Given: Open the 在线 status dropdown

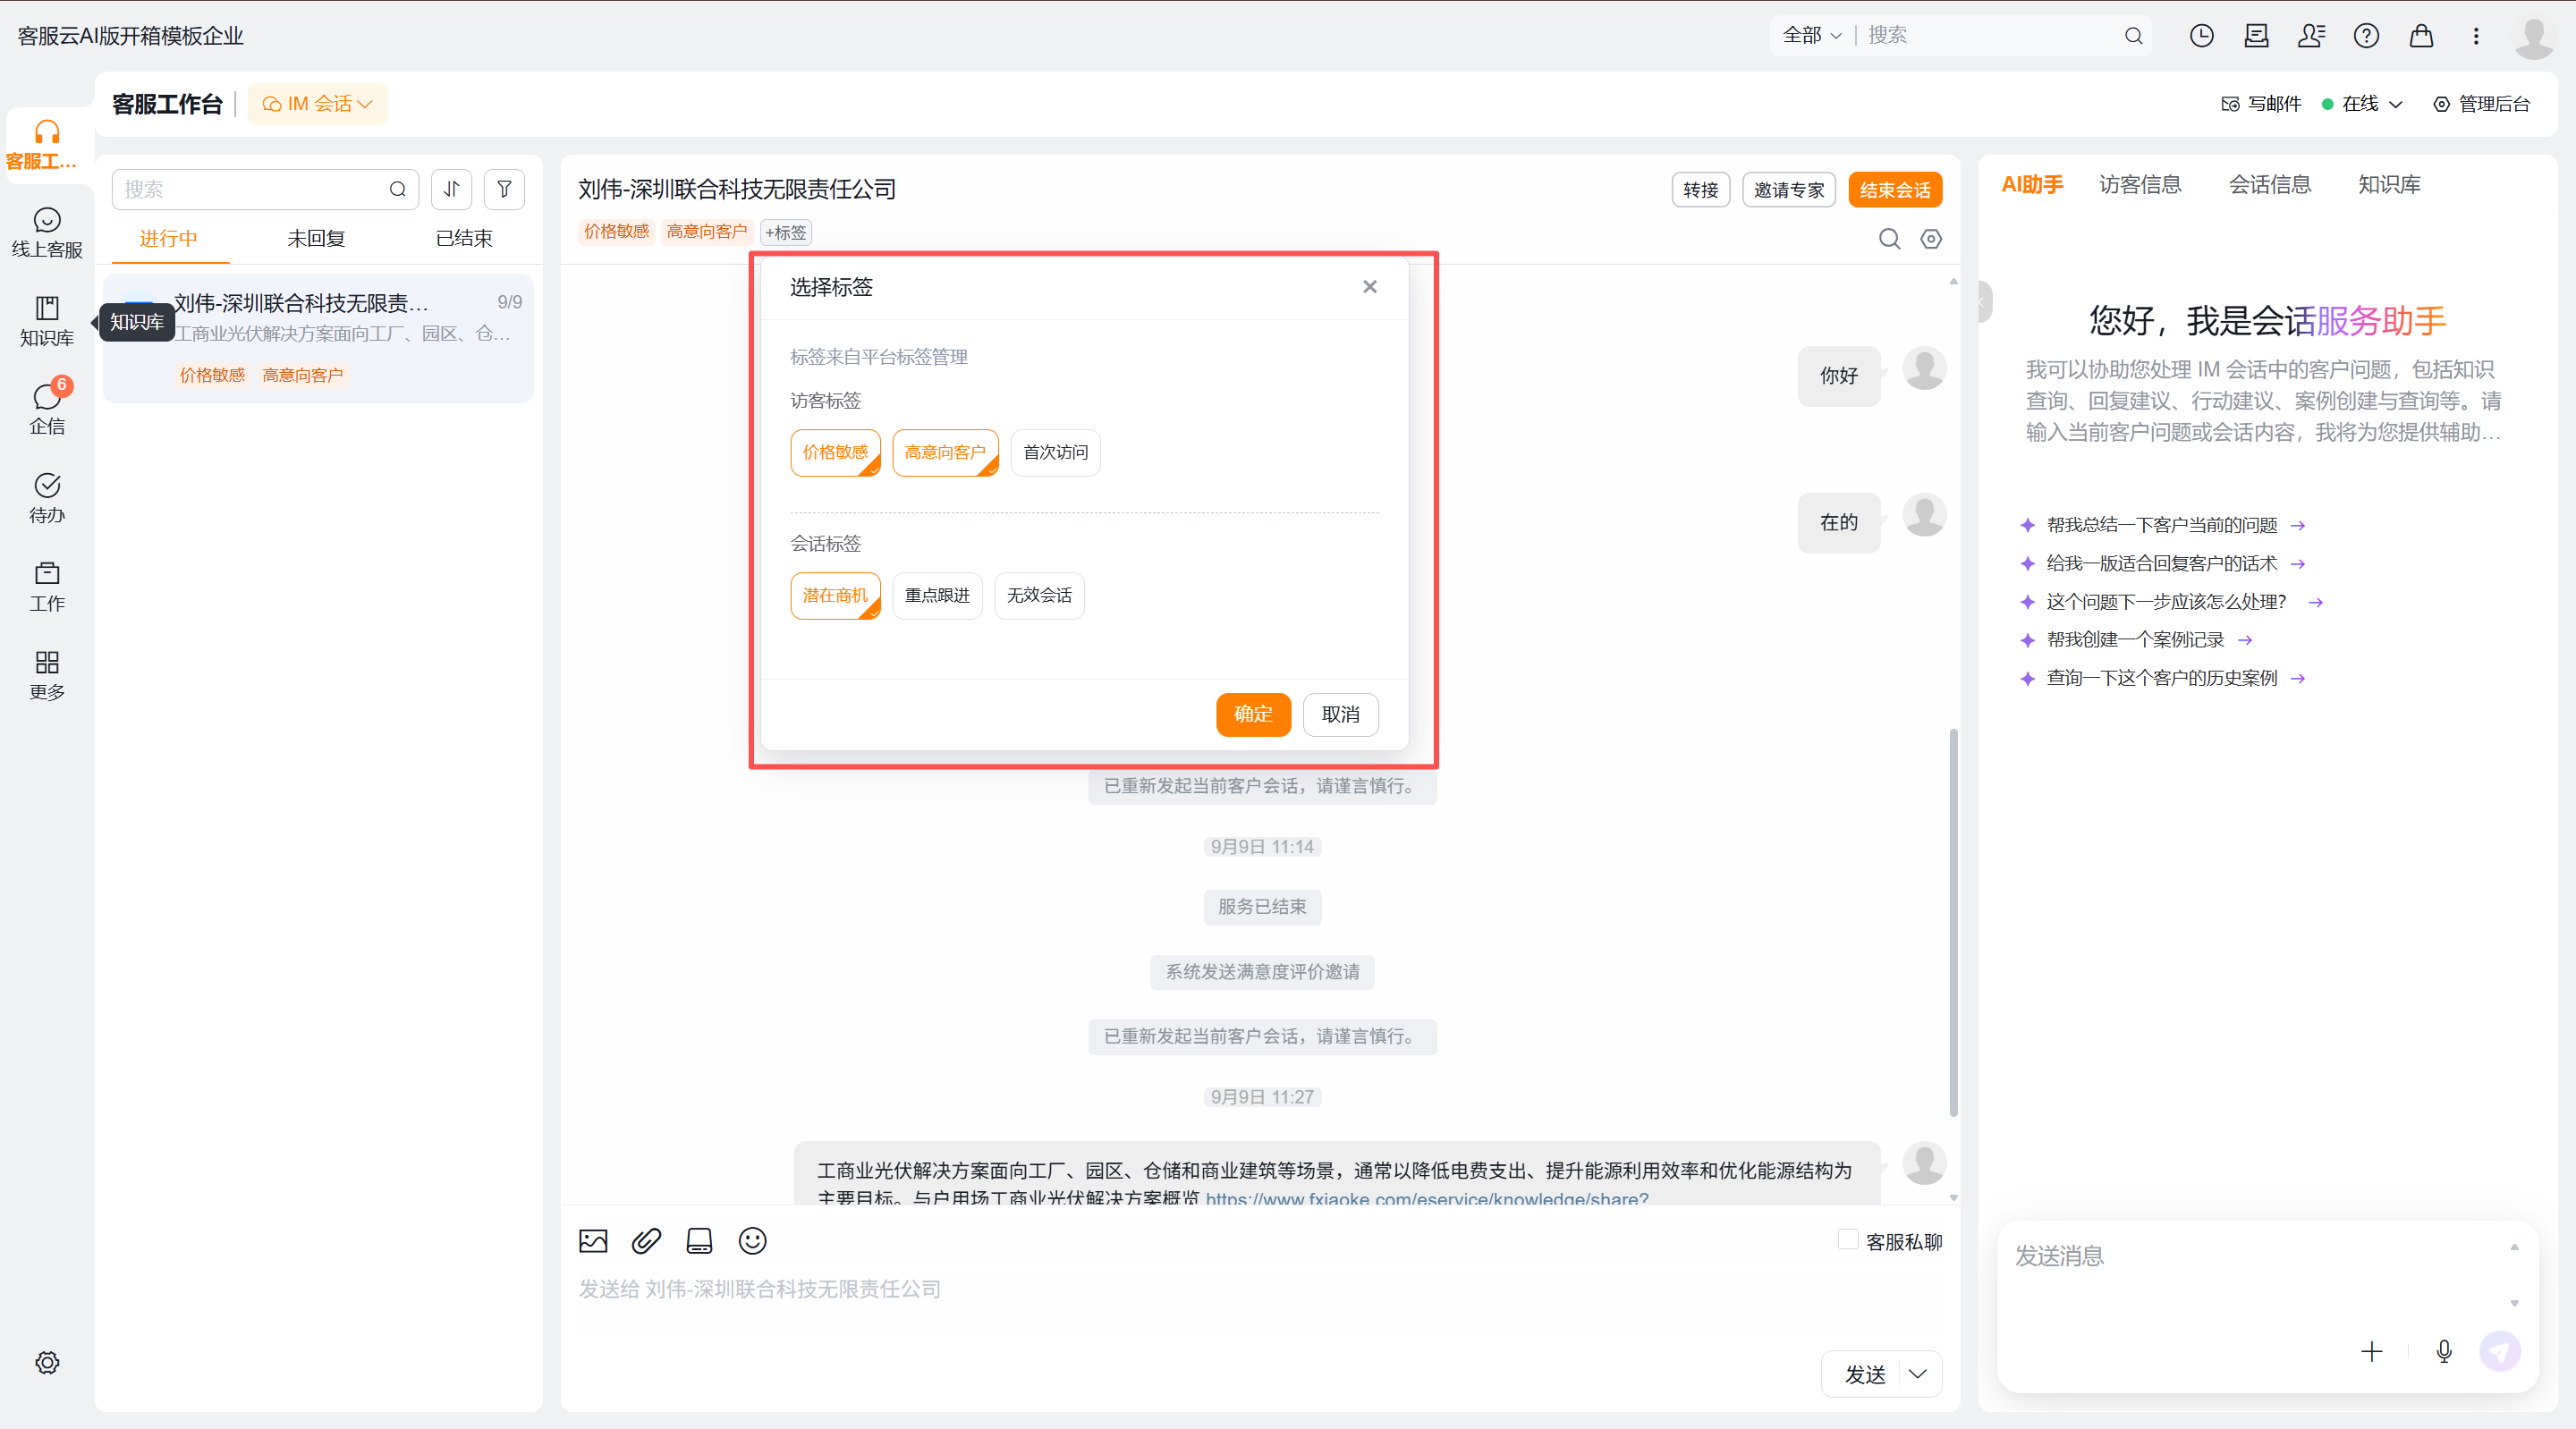Looking at the screenshot, I should coord(2361,104).
